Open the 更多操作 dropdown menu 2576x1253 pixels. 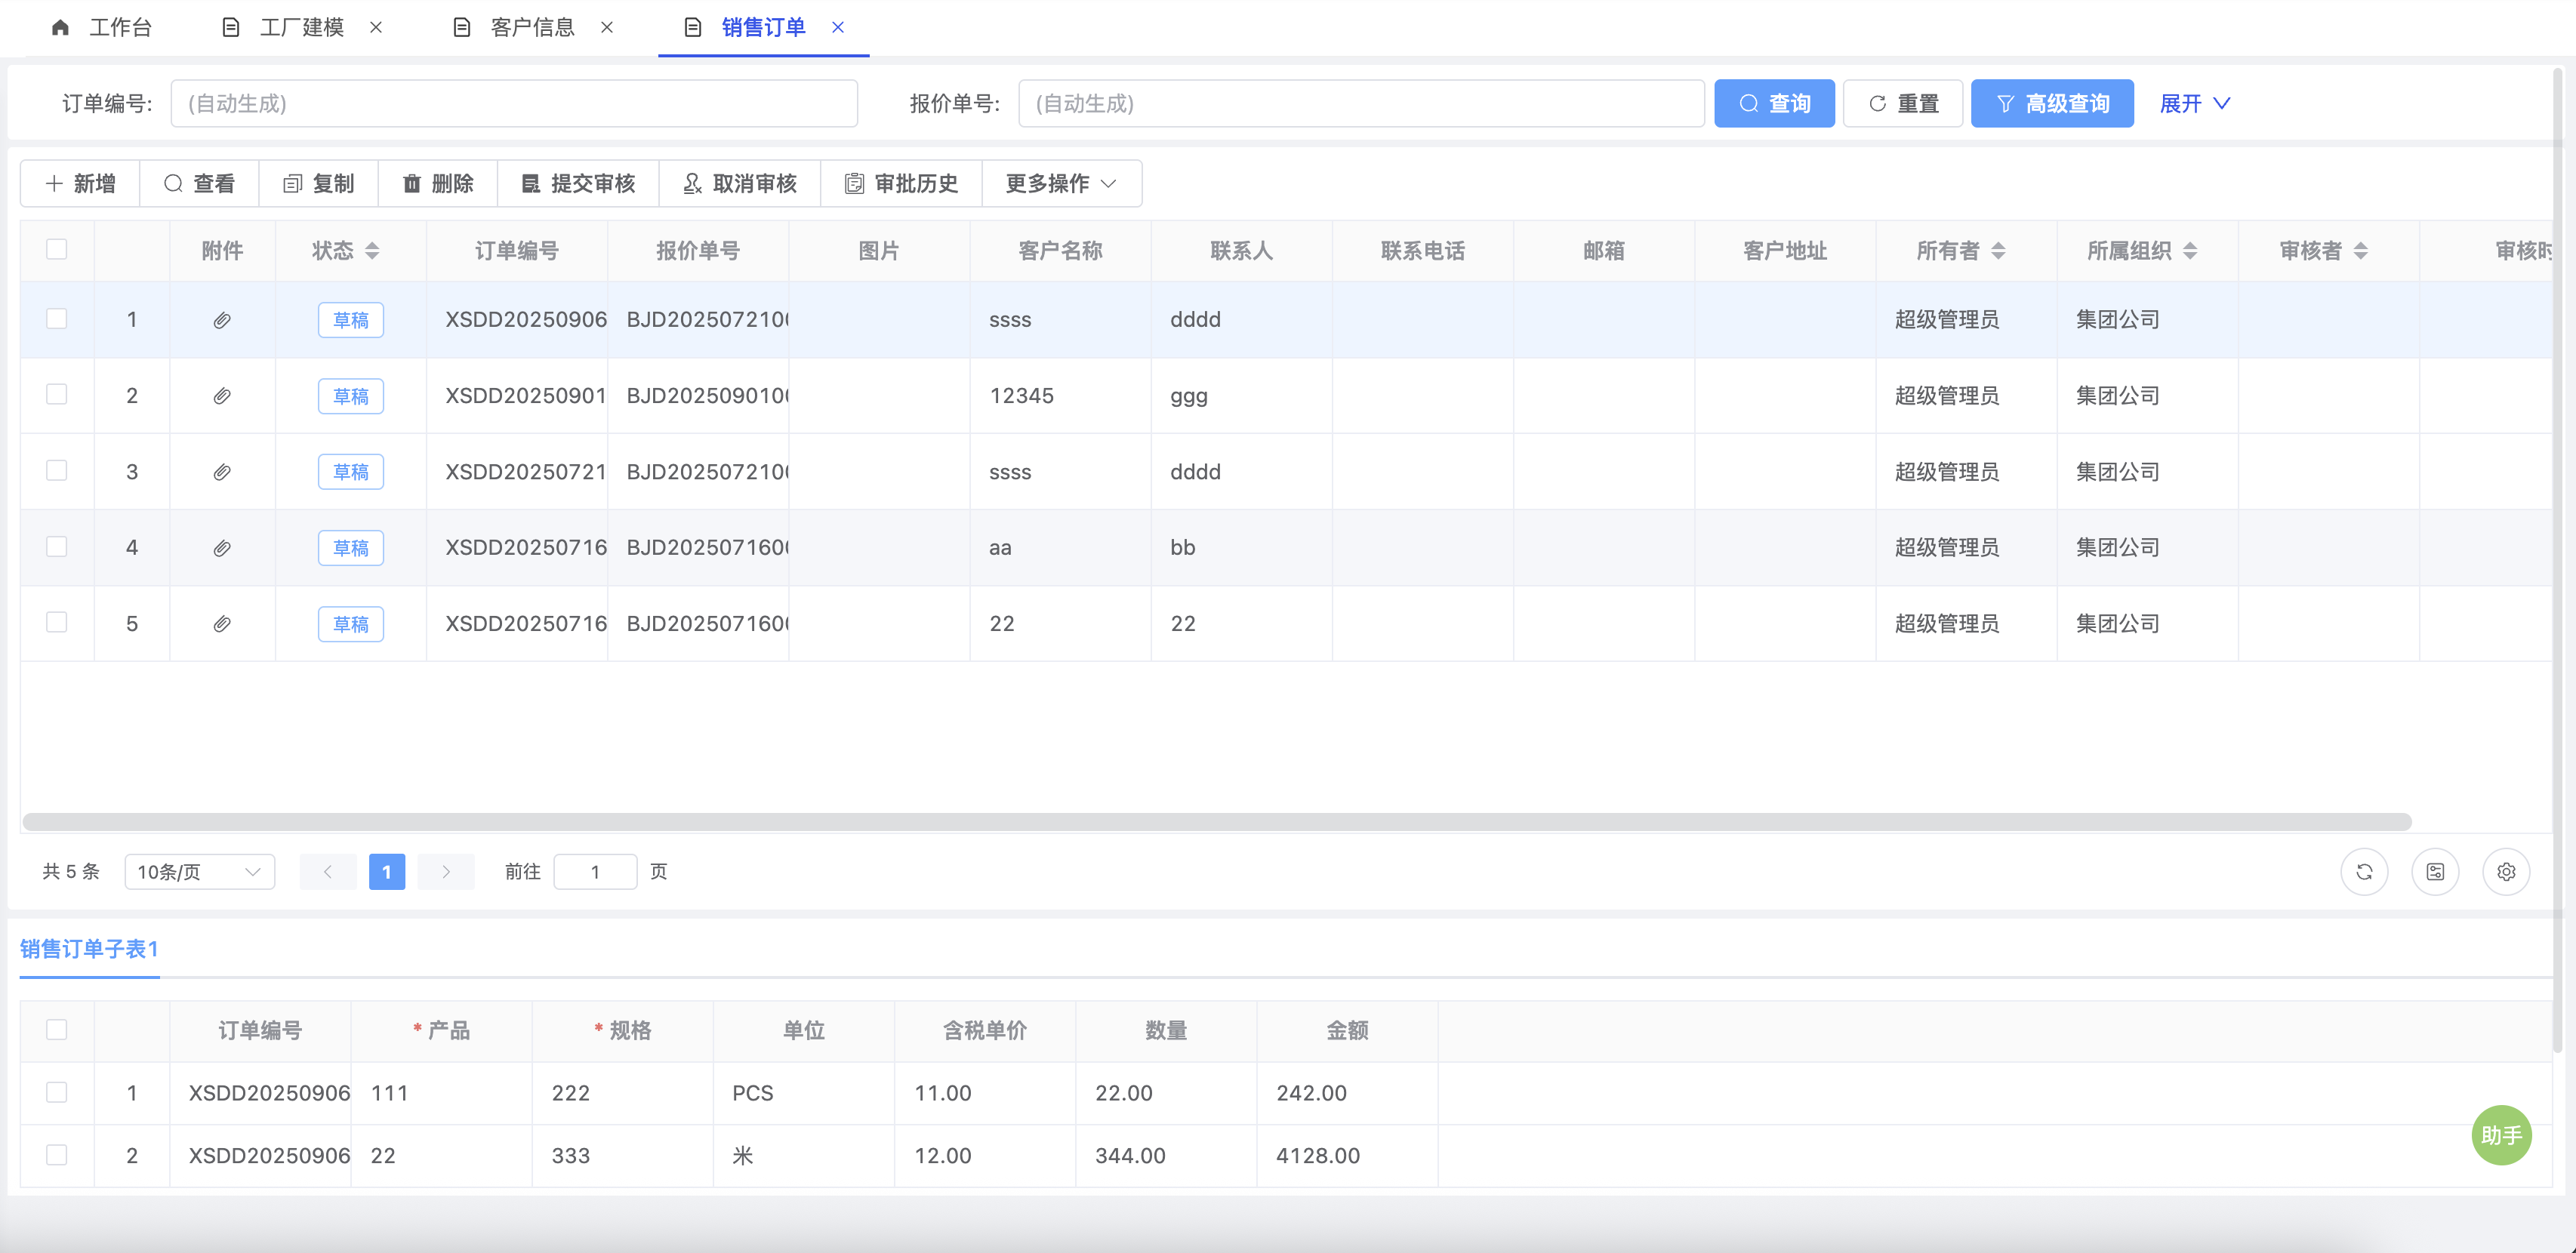click(x=1061, y=184)
